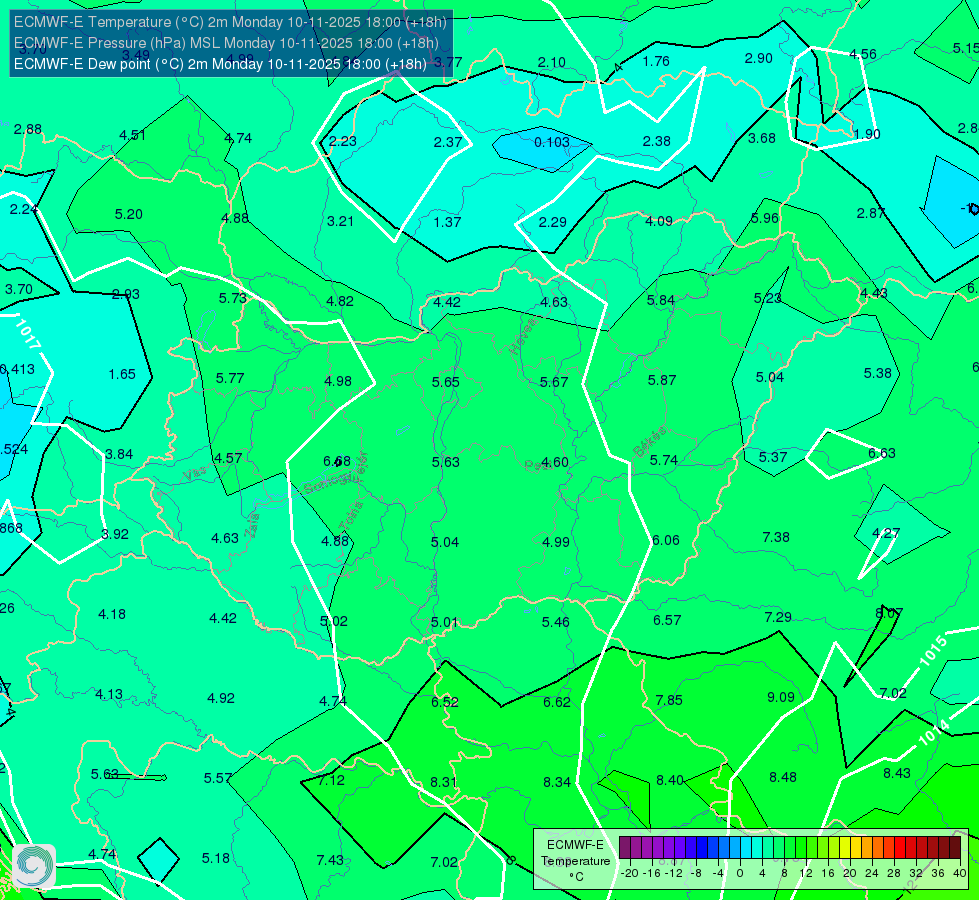
Task: Click the 8.48 temperature value
Action: tap(782, 777)
